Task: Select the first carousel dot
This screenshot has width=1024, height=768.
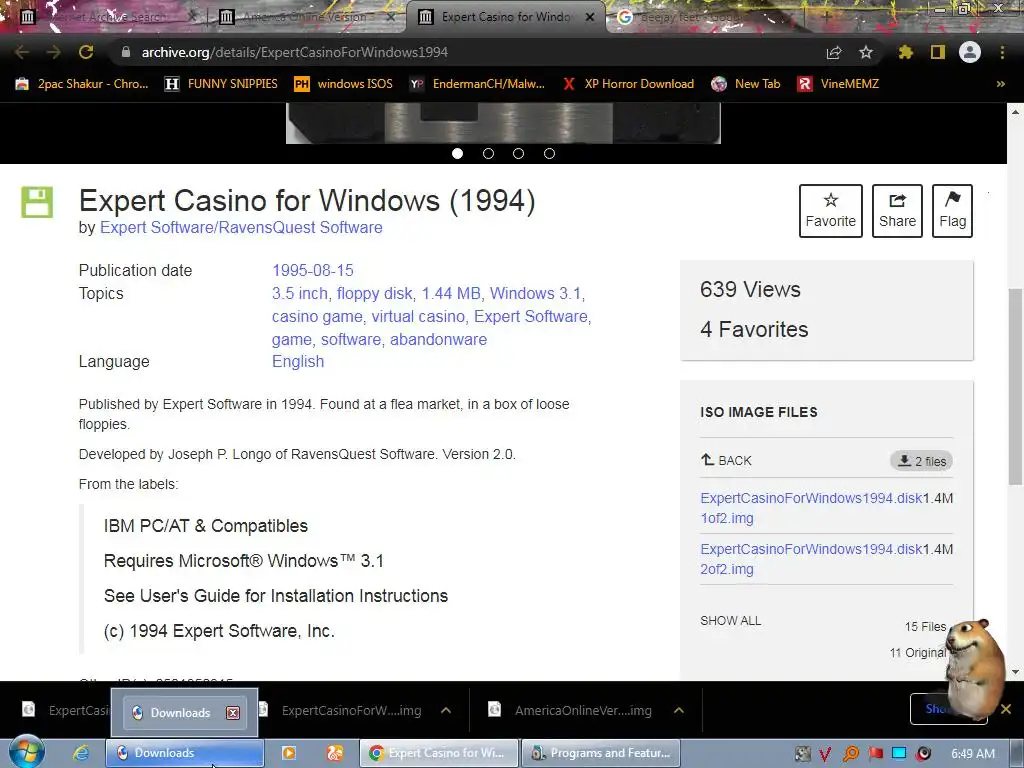Action: pyautogui.click(x=457, y=153)
